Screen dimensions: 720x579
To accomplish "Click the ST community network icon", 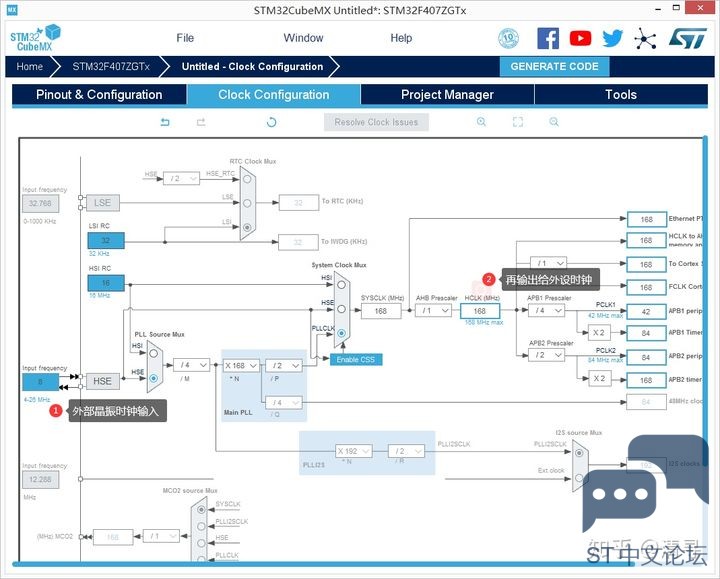I will pyautogui.click(x=645, y=38).
